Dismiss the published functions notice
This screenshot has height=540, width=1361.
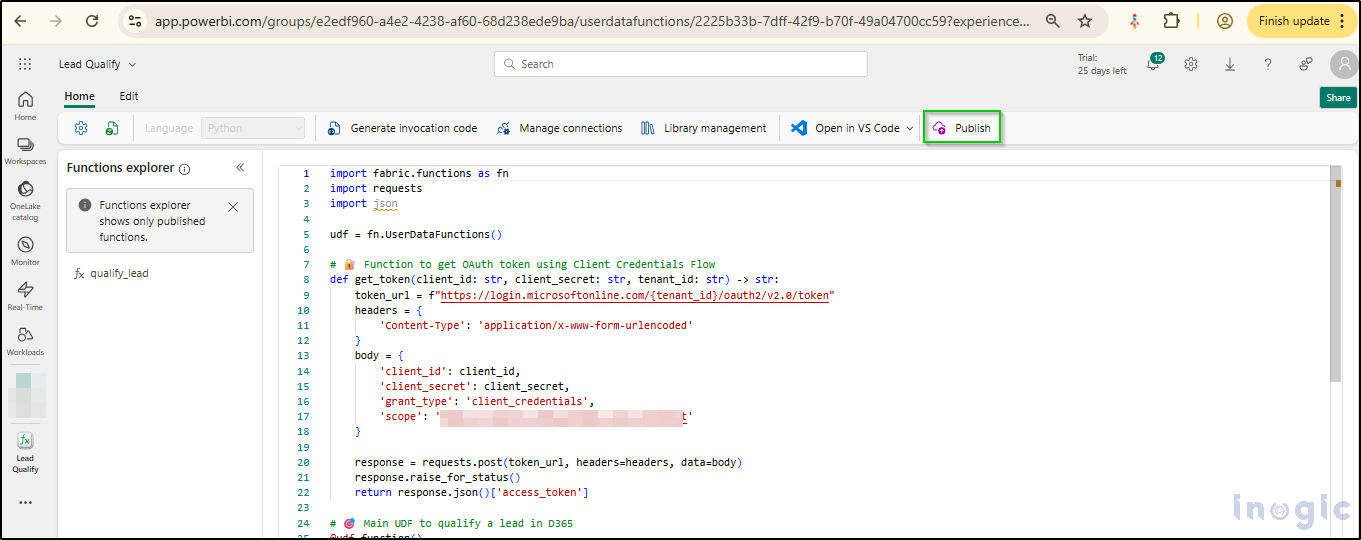point(233,207)
